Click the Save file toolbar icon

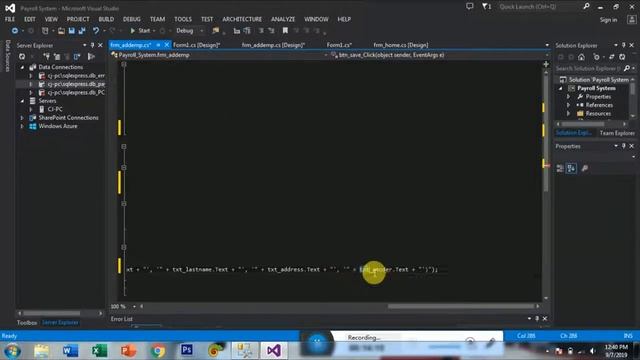(x=72, y=31)
